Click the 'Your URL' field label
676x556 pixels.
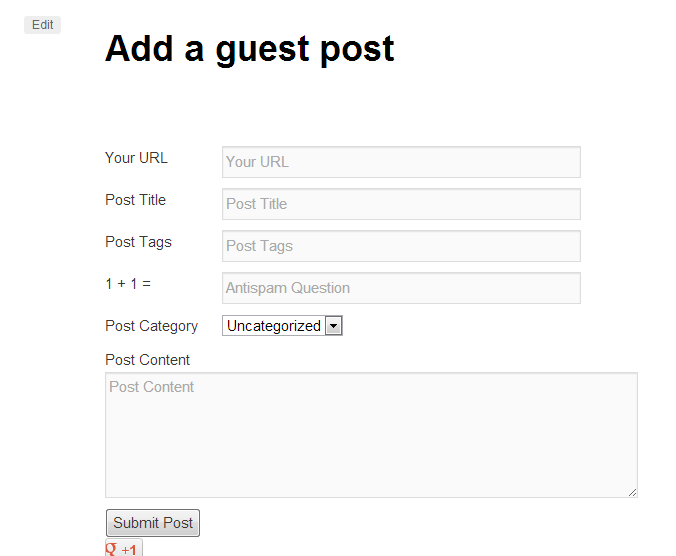point(136,158)
